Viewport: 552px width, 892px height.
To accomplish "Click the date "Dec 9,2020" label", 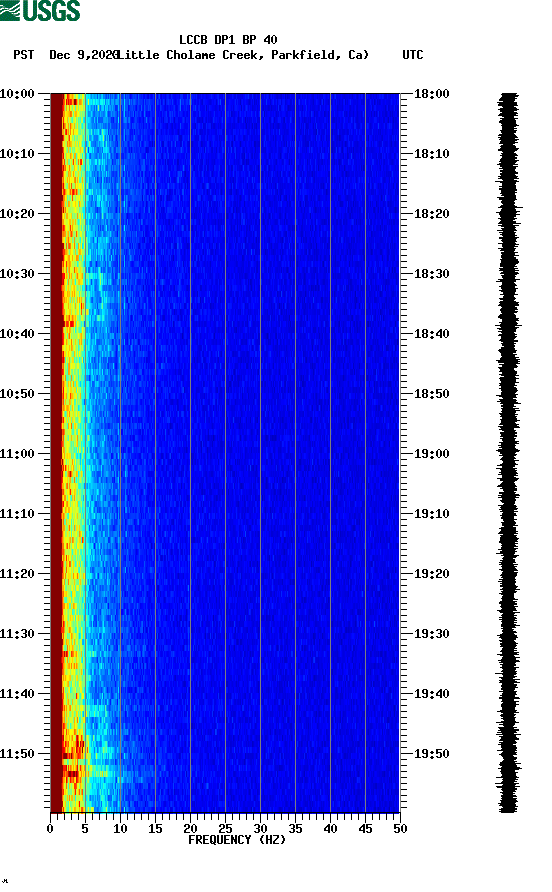I will click(83, 55).
